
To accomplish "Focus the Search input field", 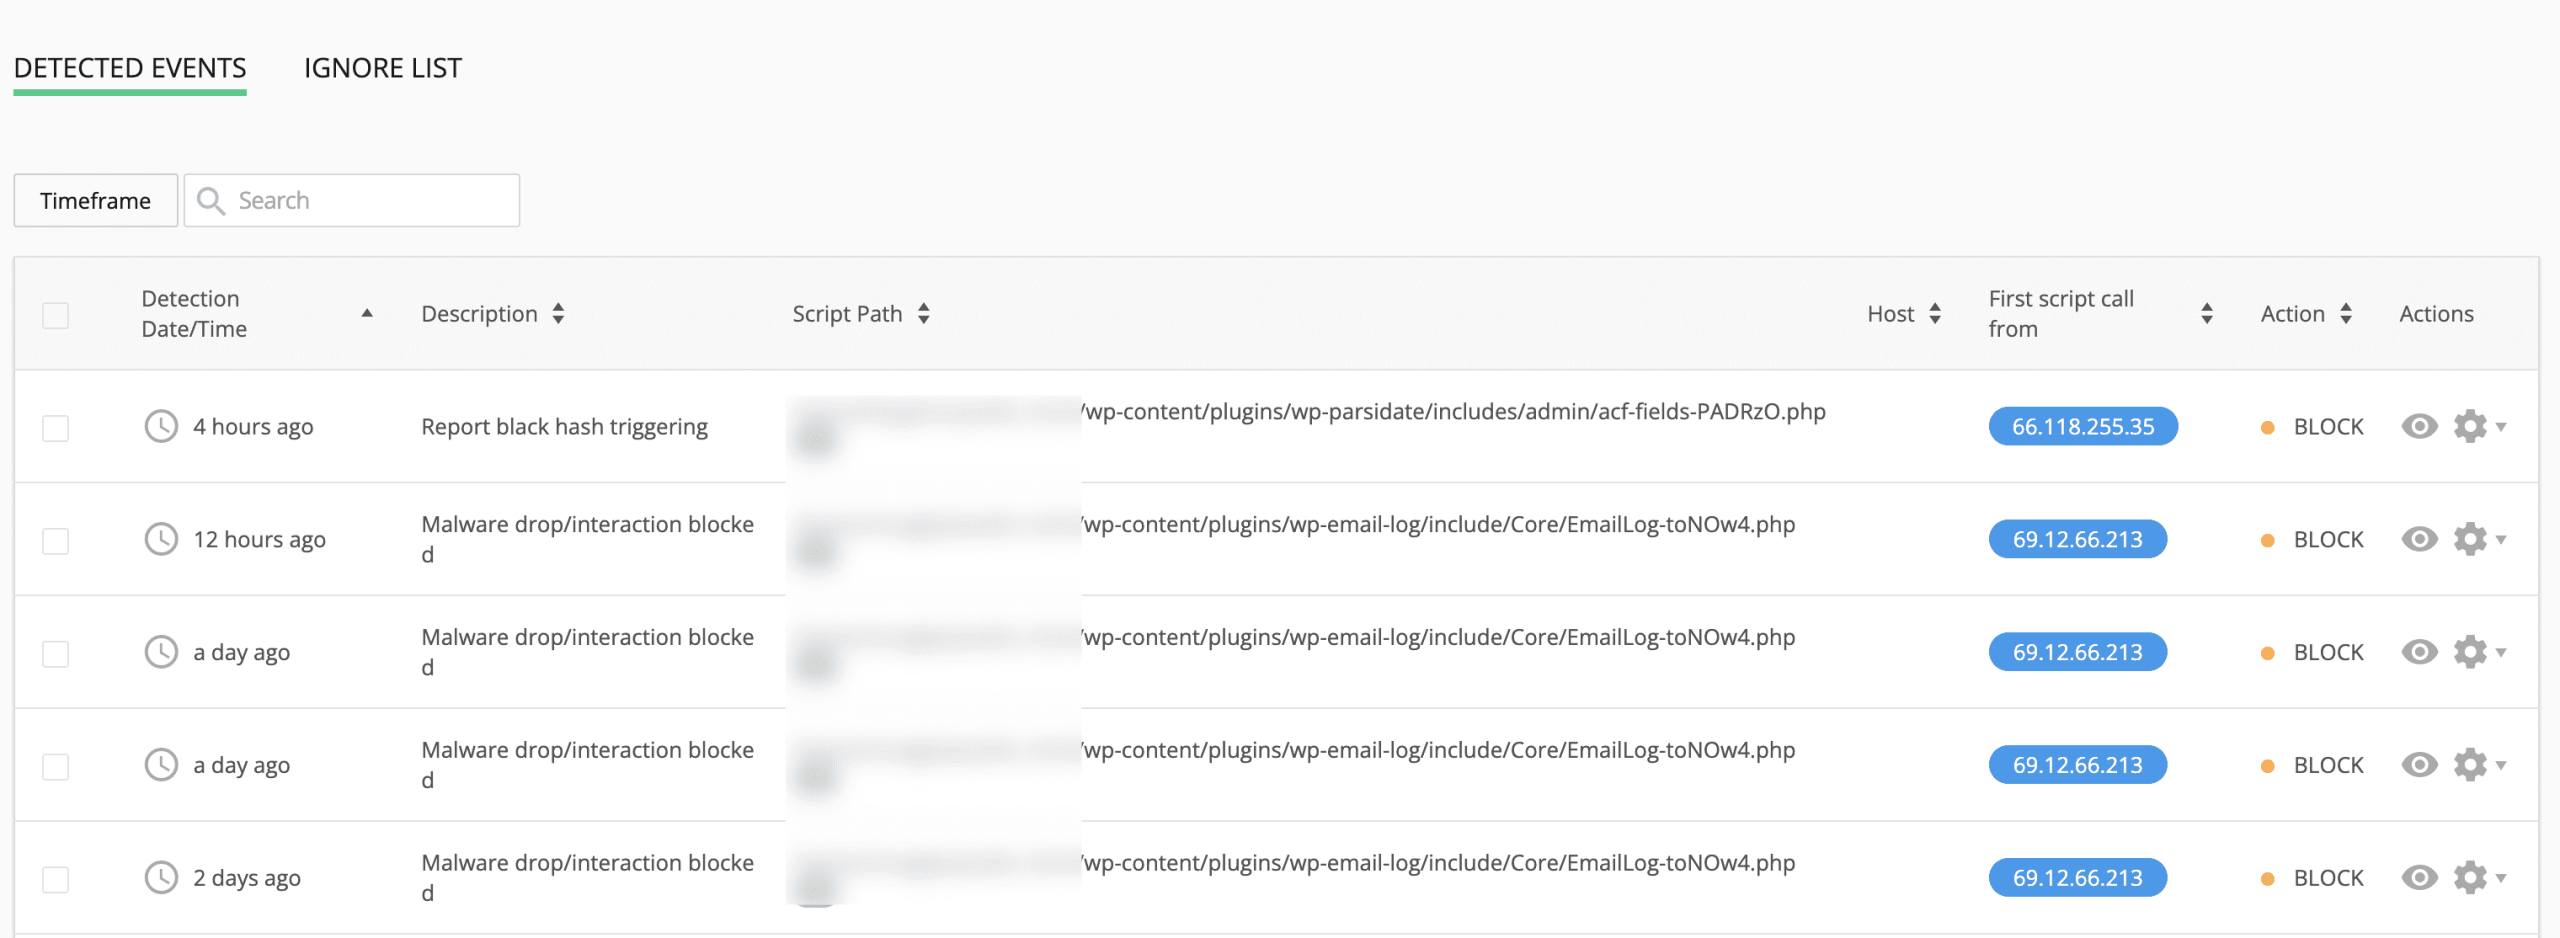I will (370, 201).
